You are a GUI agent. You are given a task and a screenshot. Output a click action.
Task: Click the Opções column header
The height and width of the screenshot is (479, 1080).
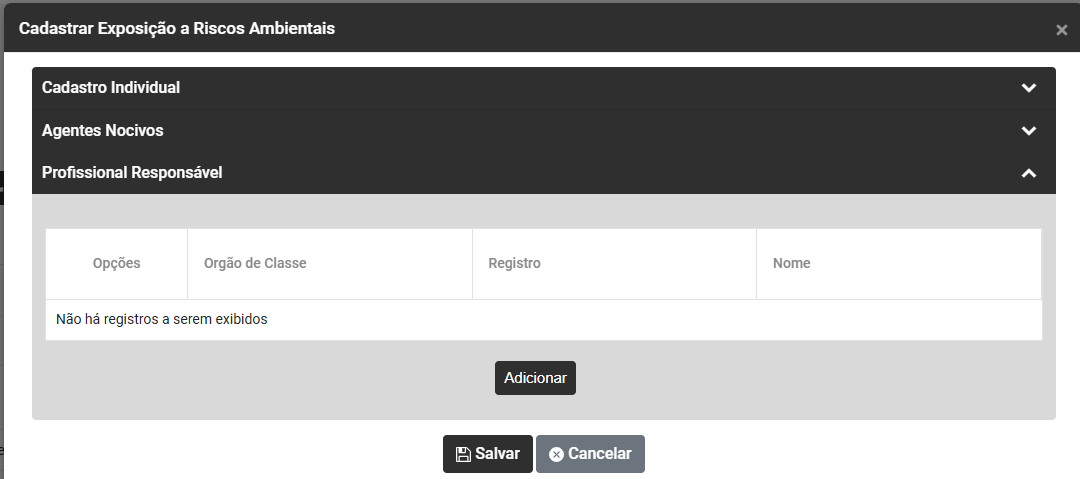coord(116,264)
